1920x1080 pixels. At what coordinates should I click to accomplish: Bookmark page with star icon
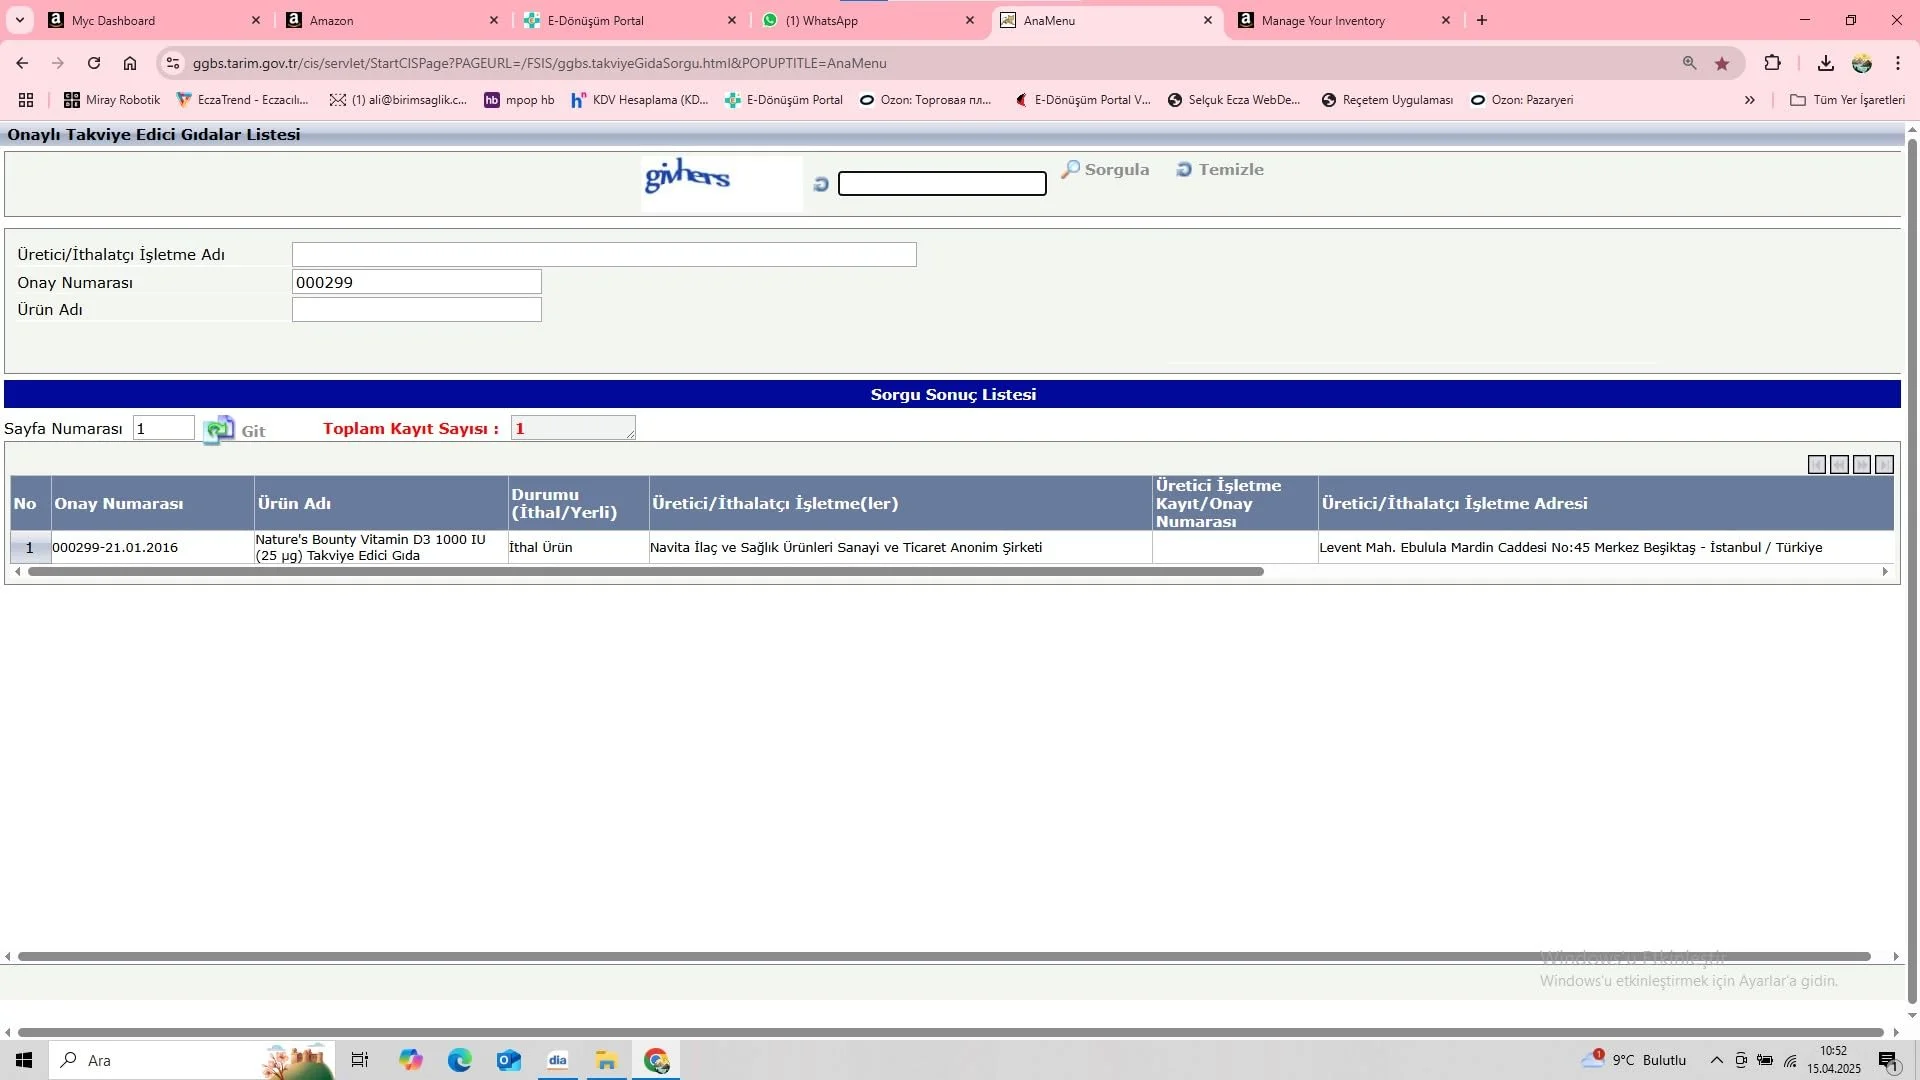coord(1722,63)
